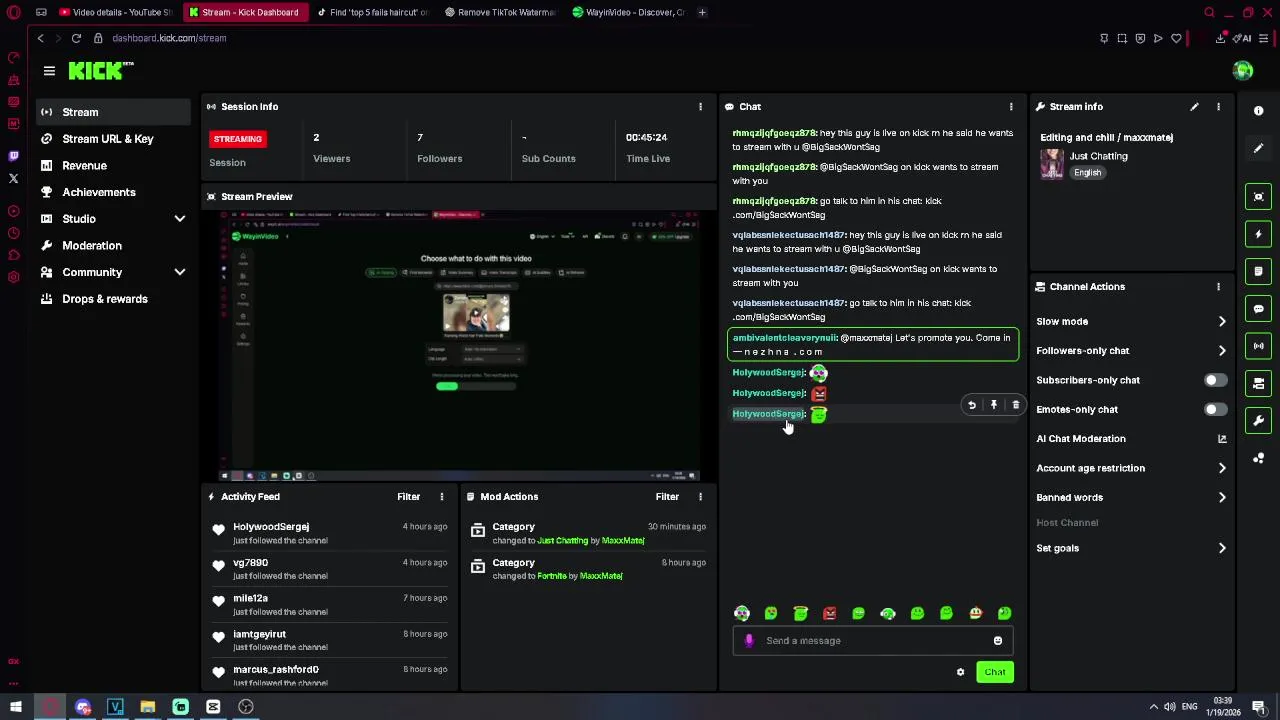Click the English language tag
The width and height of the screenshot is (1280, 720).
(x=1087, y=173)
